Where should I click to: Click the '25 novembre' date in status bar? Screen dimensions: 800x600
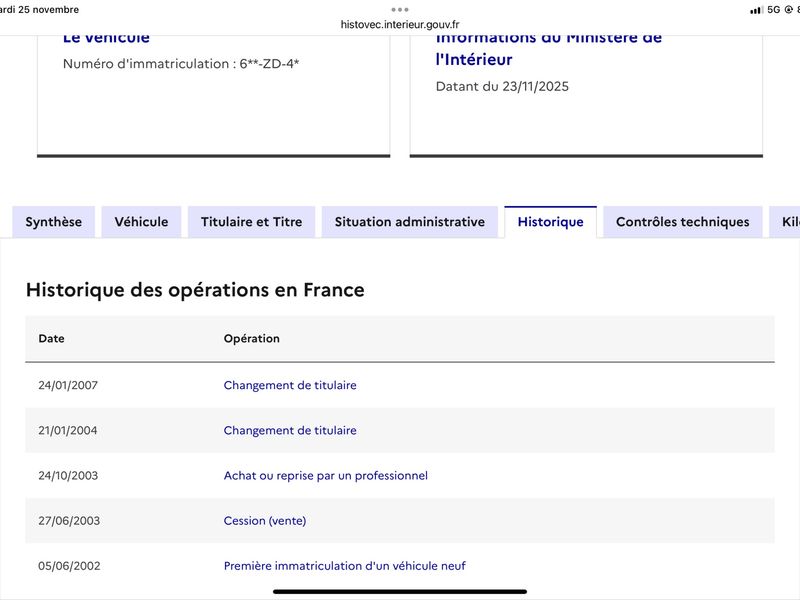[48, 10]
